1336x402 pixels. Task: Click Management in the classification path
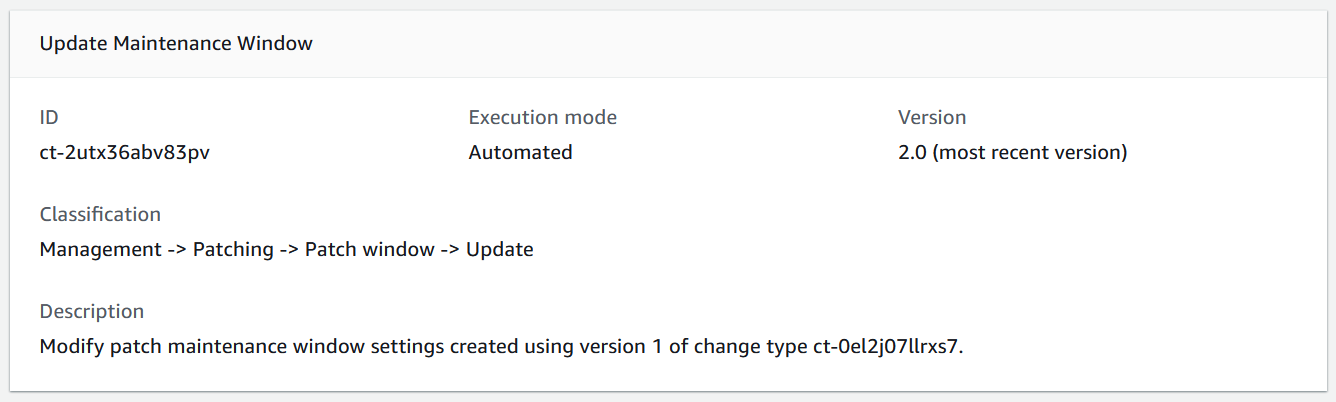pos(99,250)
